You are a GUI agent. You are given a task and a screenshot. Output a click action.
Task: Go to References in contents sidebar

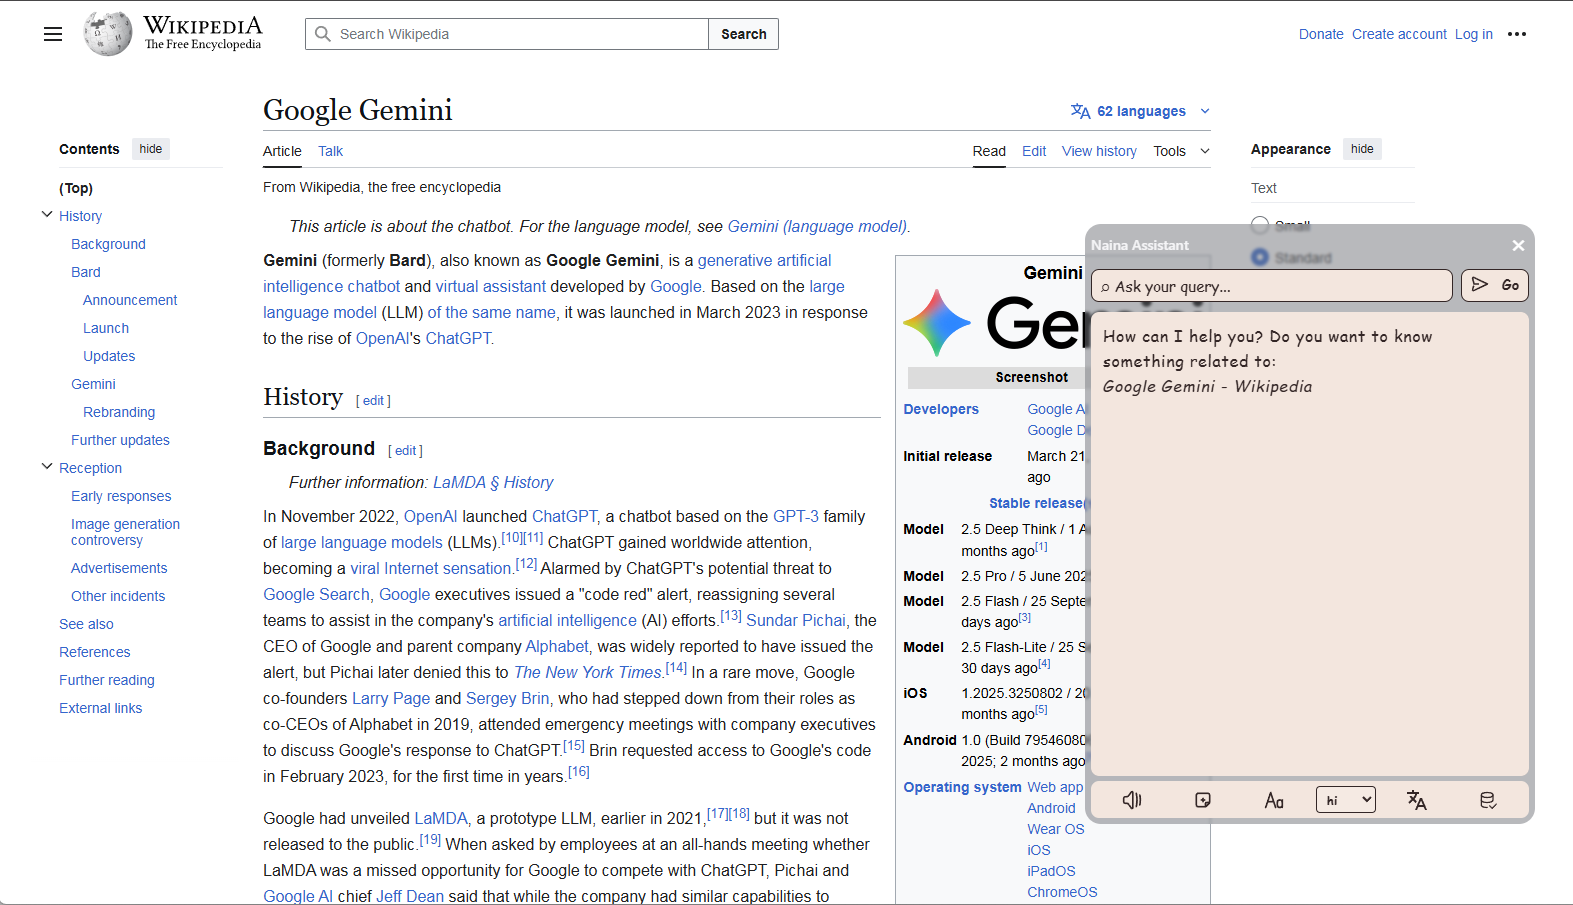[94, 652]
